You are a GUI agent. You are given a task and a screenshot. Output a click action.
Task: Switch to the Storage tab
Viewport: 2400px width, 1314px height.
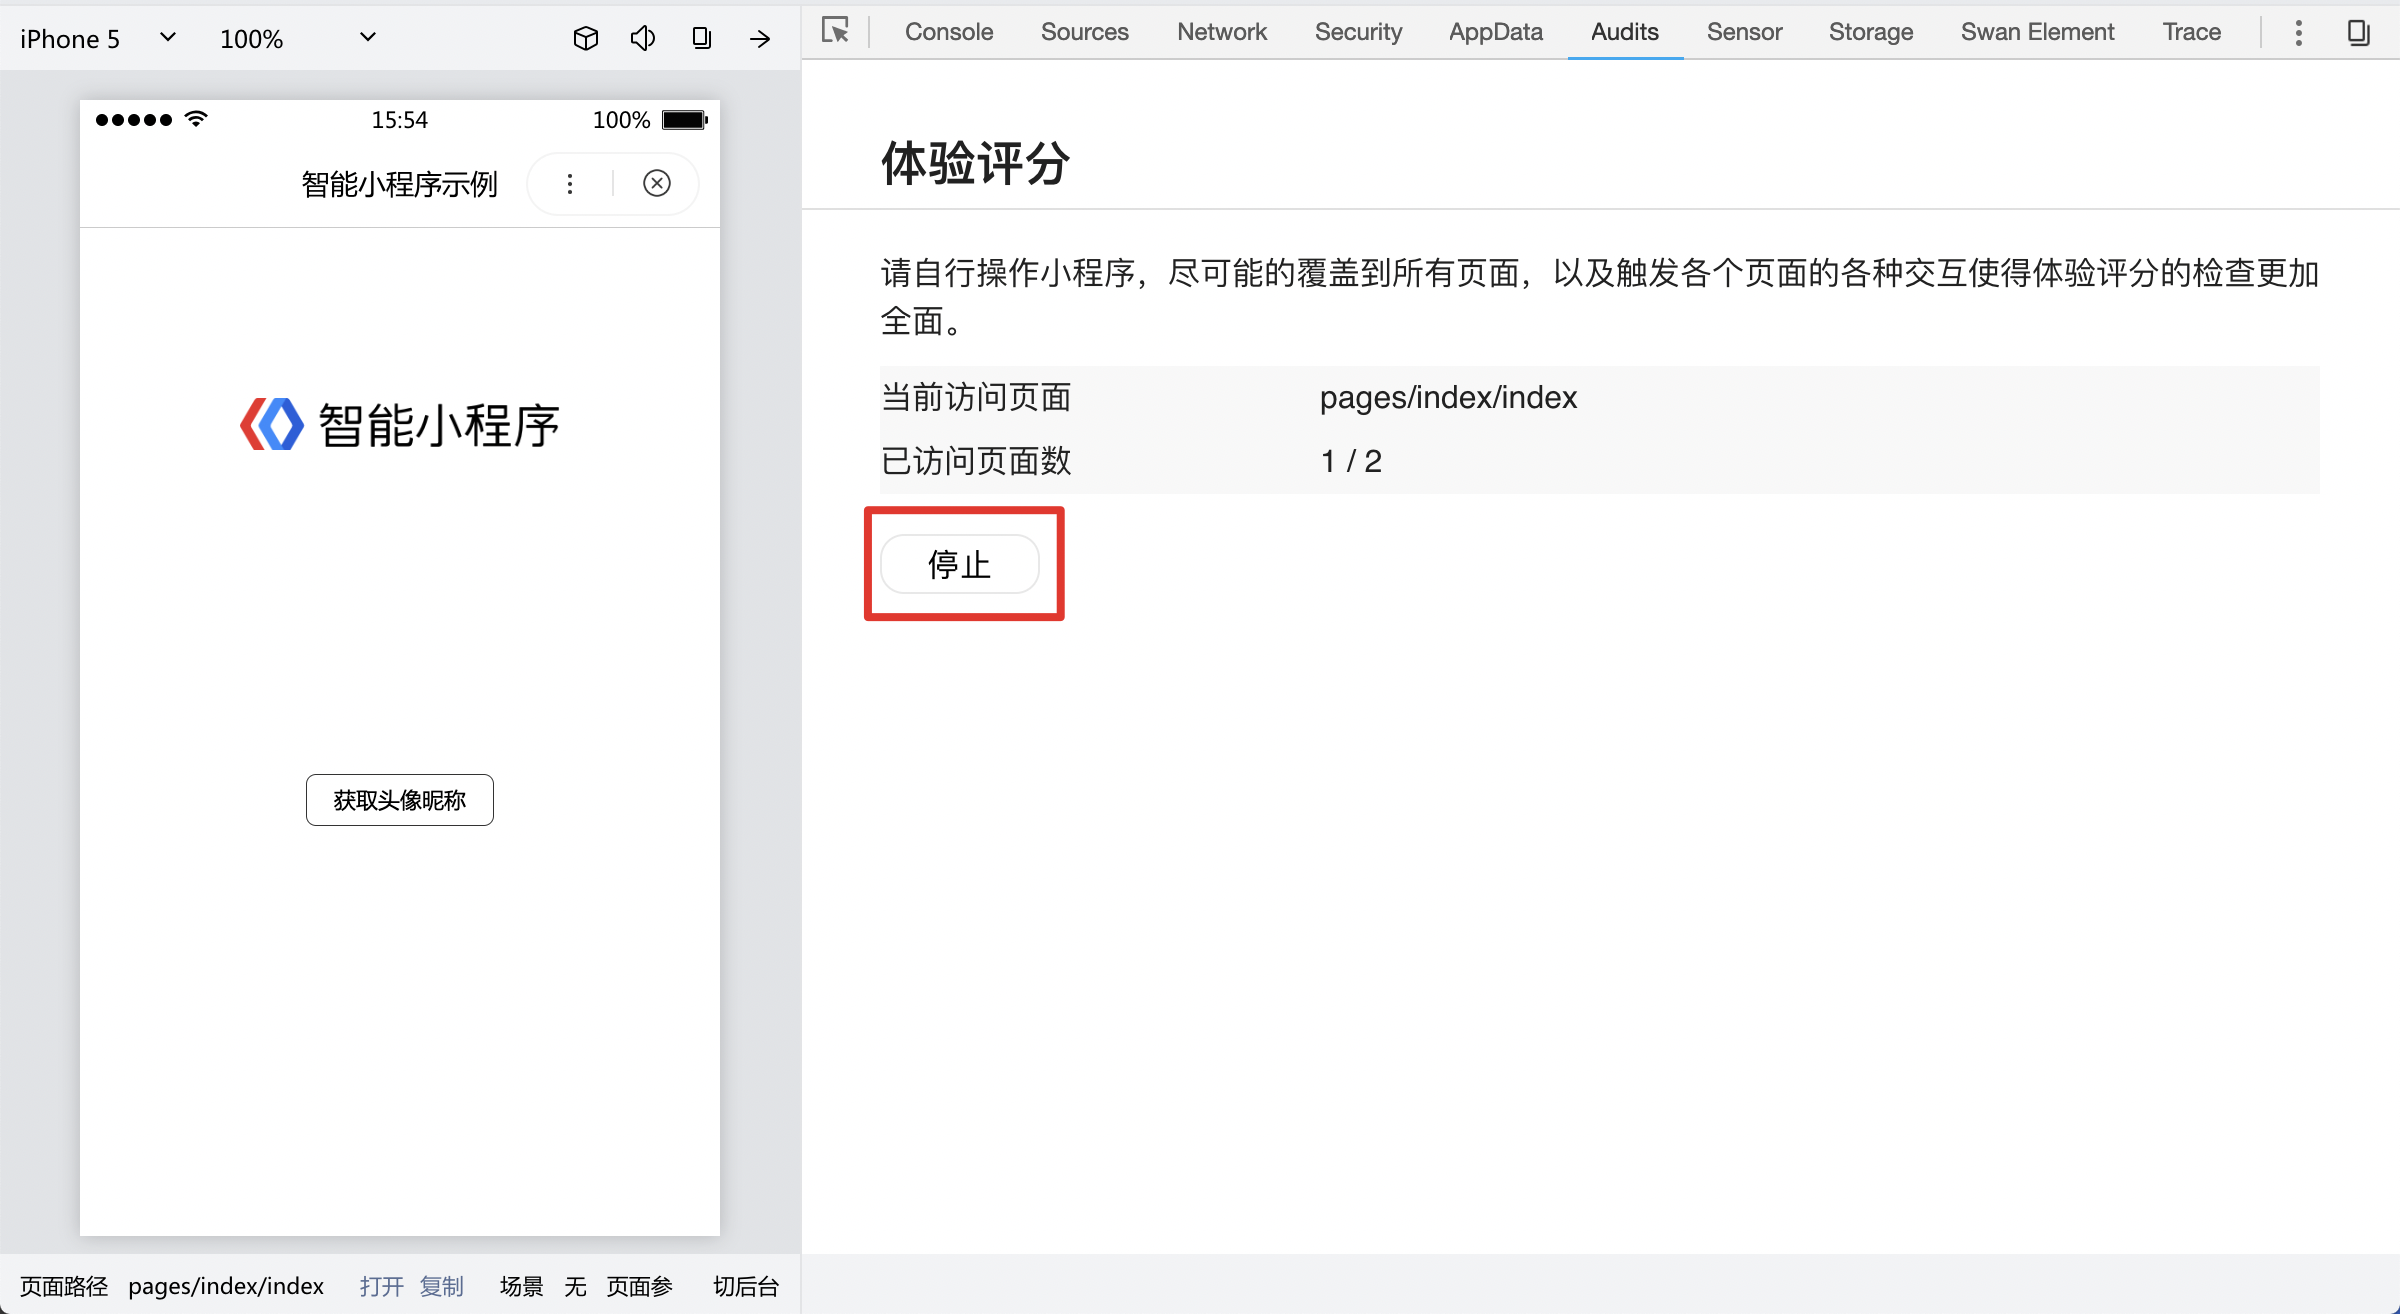(1871, 32)
